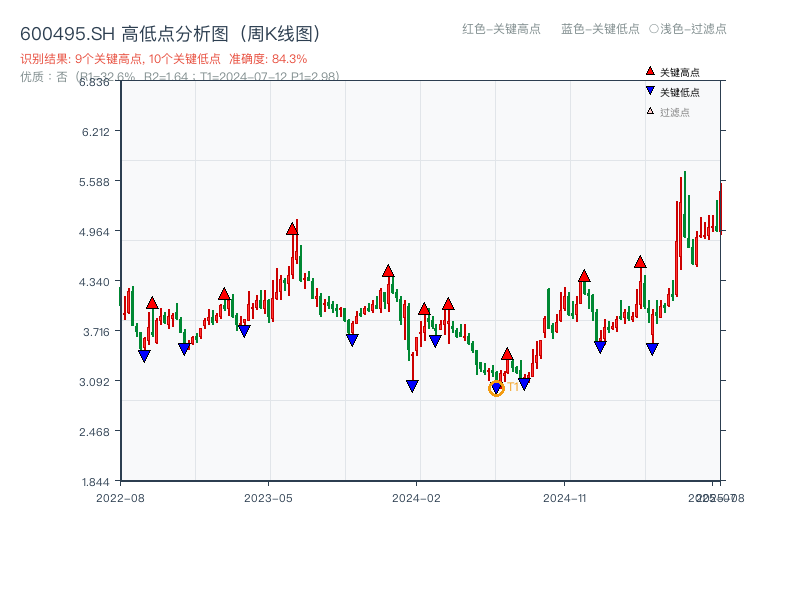Click the 5.588 y-axis label

[94, 182]
